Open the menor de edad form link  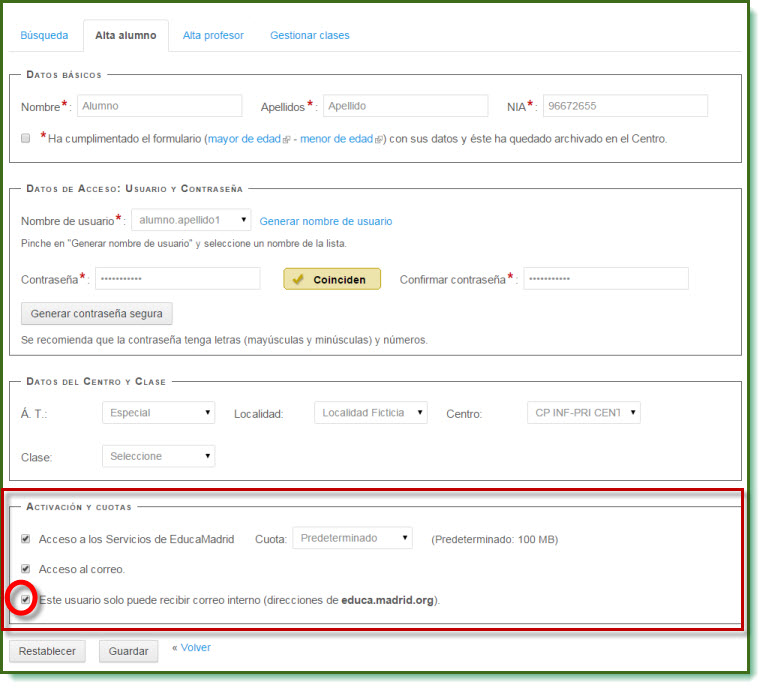[x=337, y=139]
